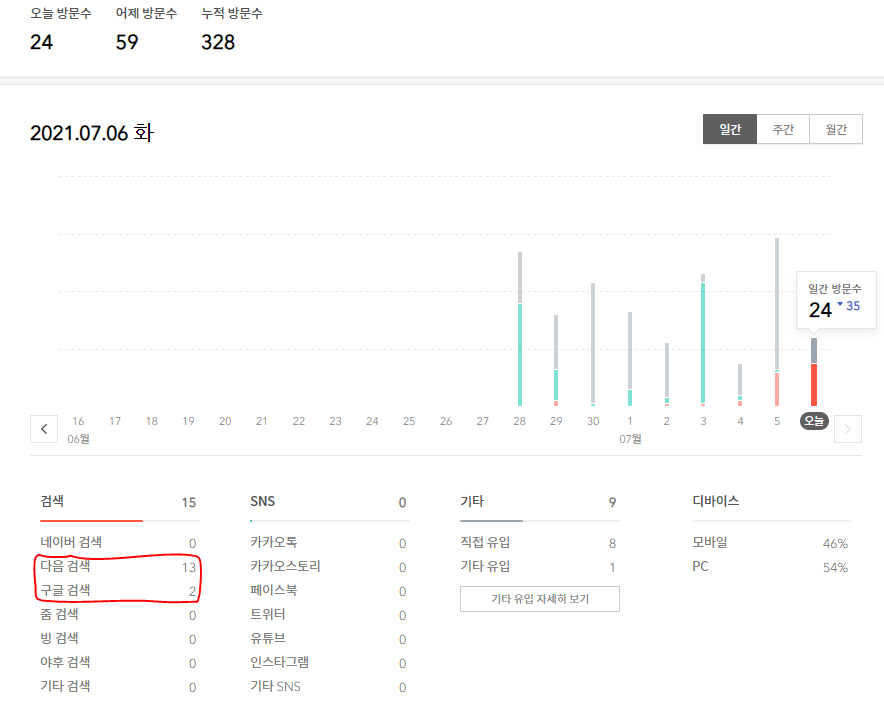Click the 인스타그램 row
This screenshot has width=884, height=711.
tap(329, 663)
